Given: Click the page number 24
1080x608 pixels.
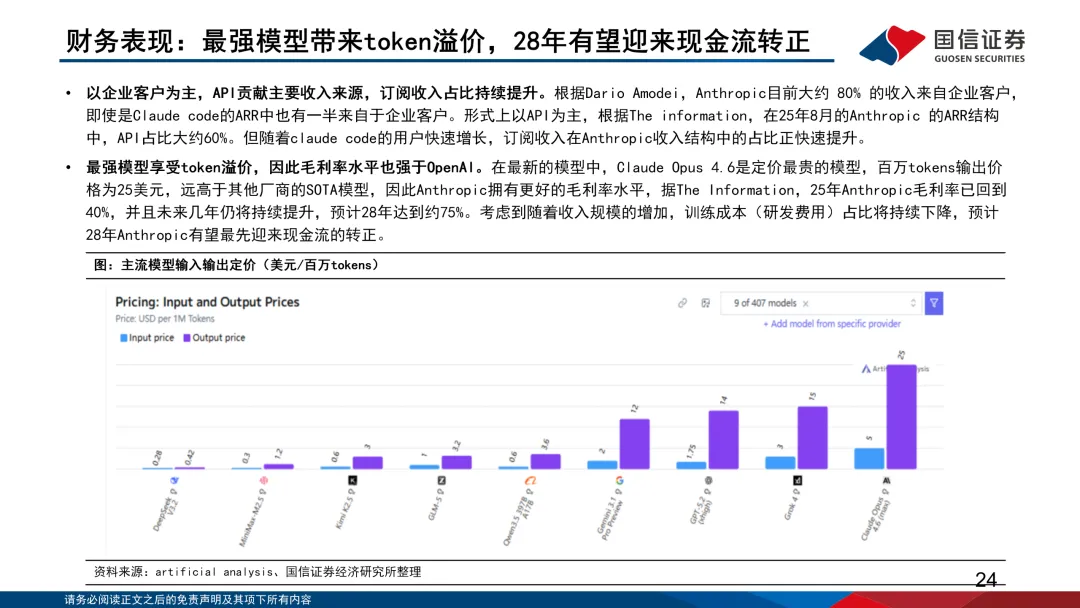Looking at the screenshot, I should pyautogui.click(x=986, y=580).
